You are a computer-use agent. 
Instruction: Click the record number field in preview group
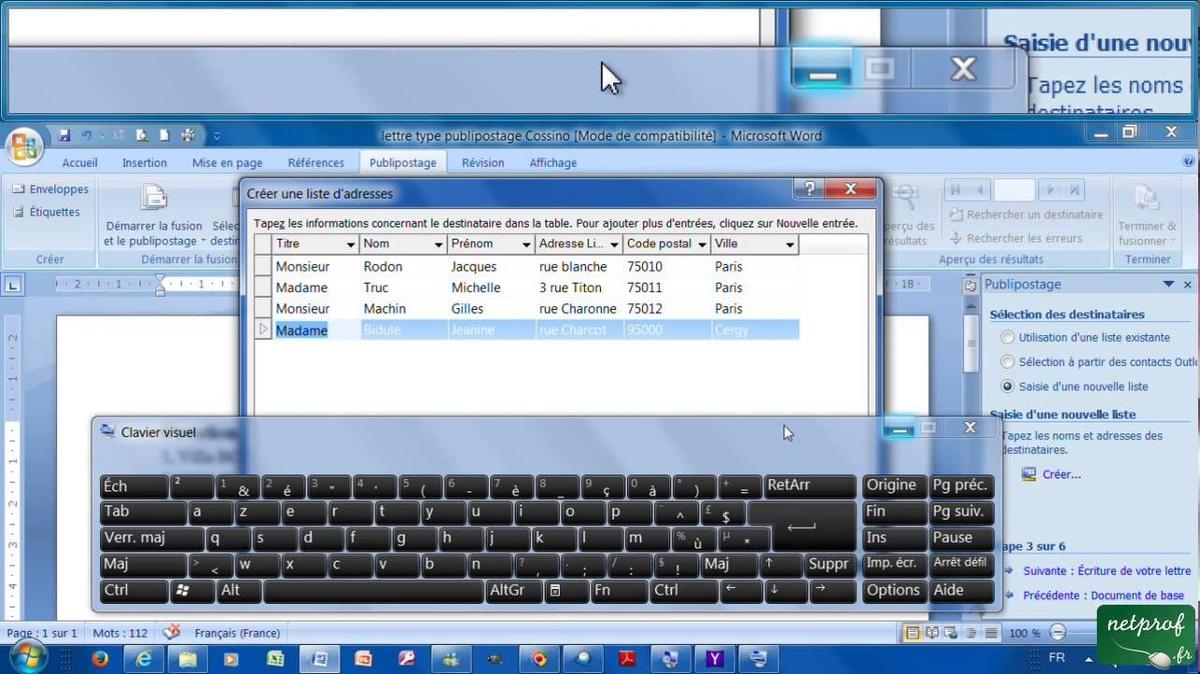click(x=1014, y=189)
